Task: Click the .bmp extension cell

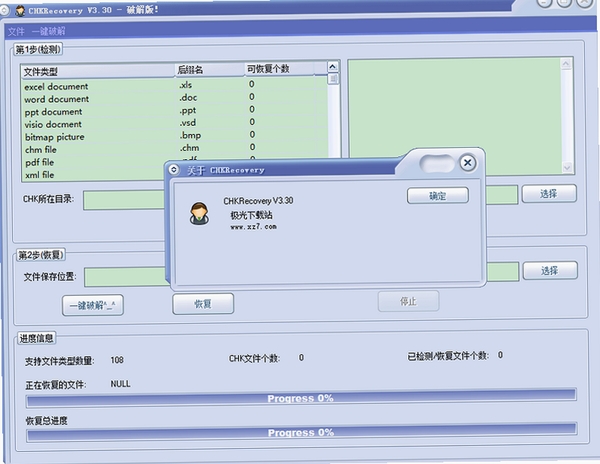Action: [190, 135]
